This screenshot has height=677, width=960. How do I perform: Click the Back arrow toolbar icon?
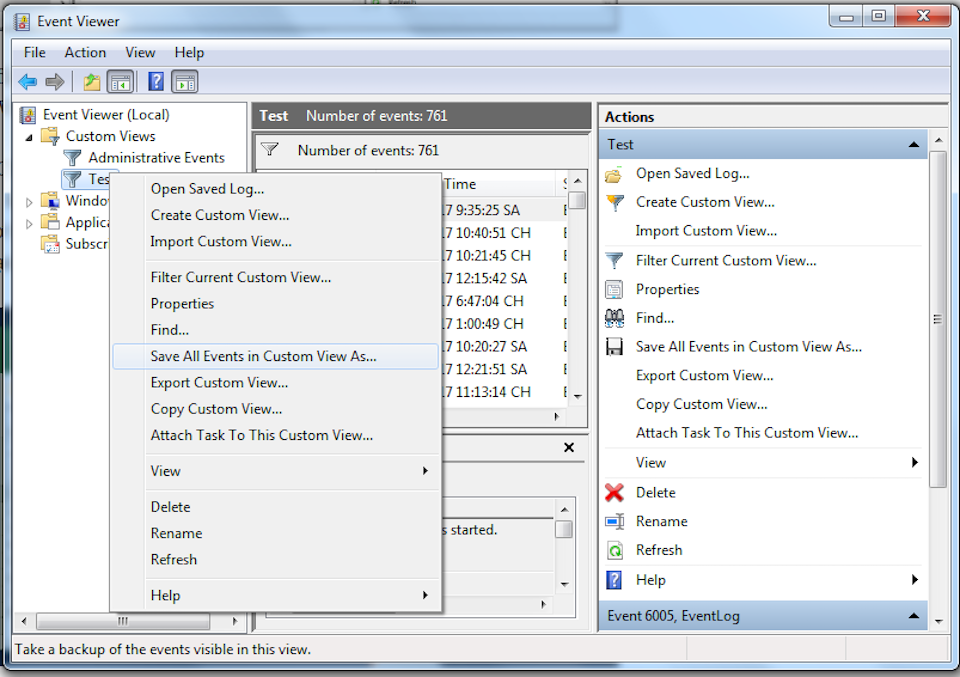click(28, 81)
